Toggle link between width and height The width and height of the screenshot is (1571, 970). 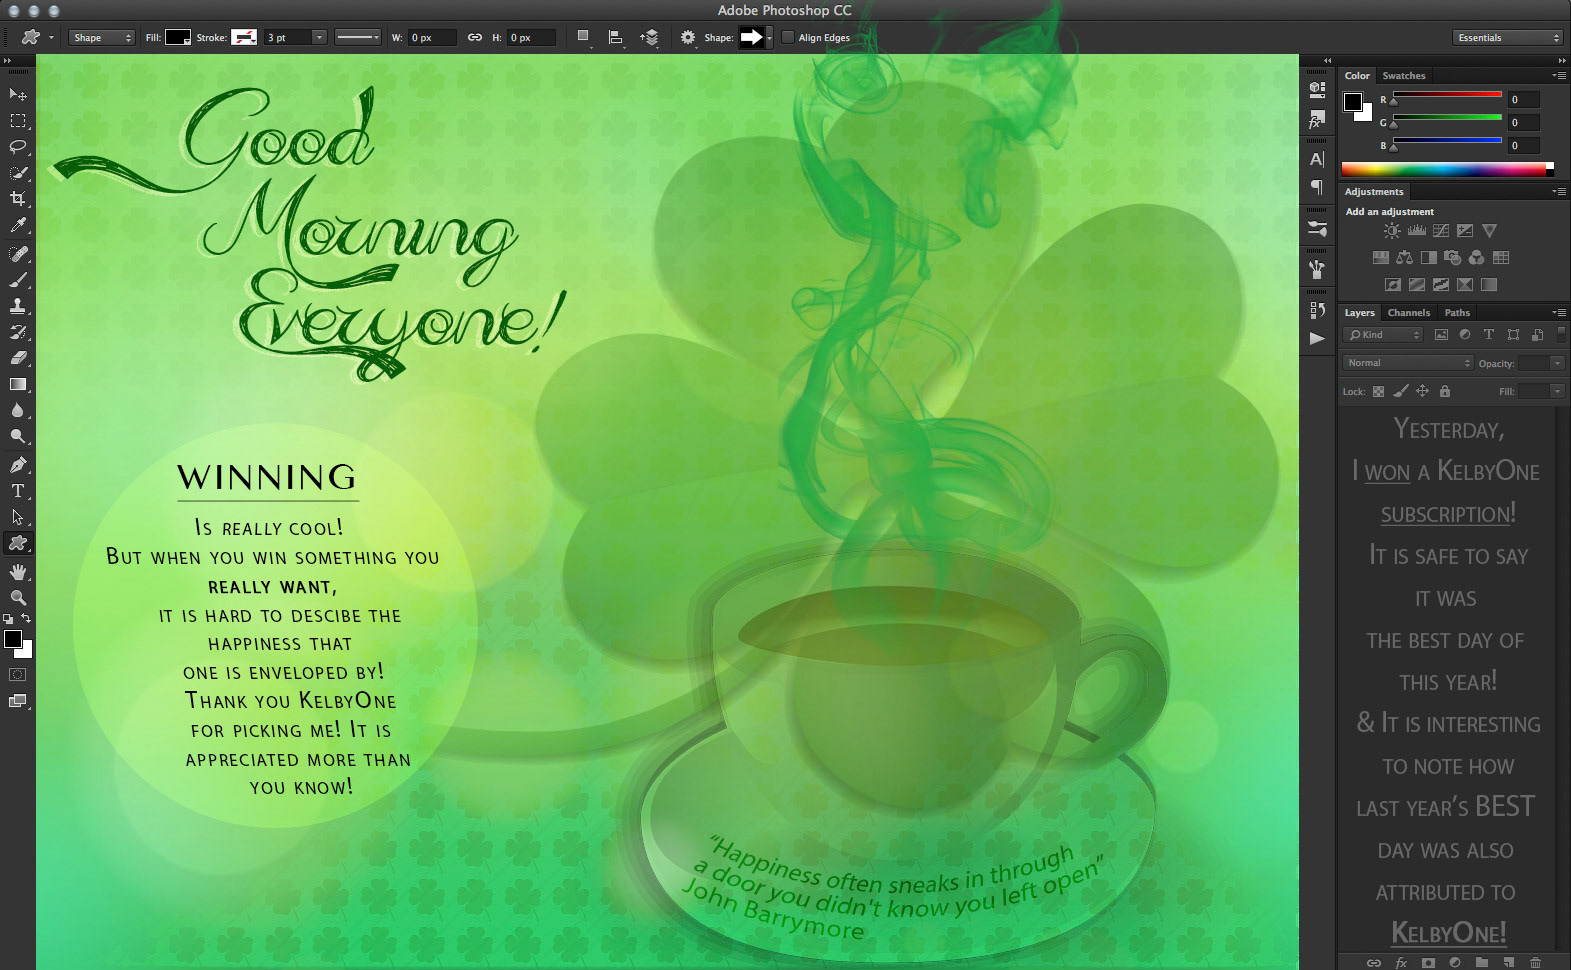(475, 37)
